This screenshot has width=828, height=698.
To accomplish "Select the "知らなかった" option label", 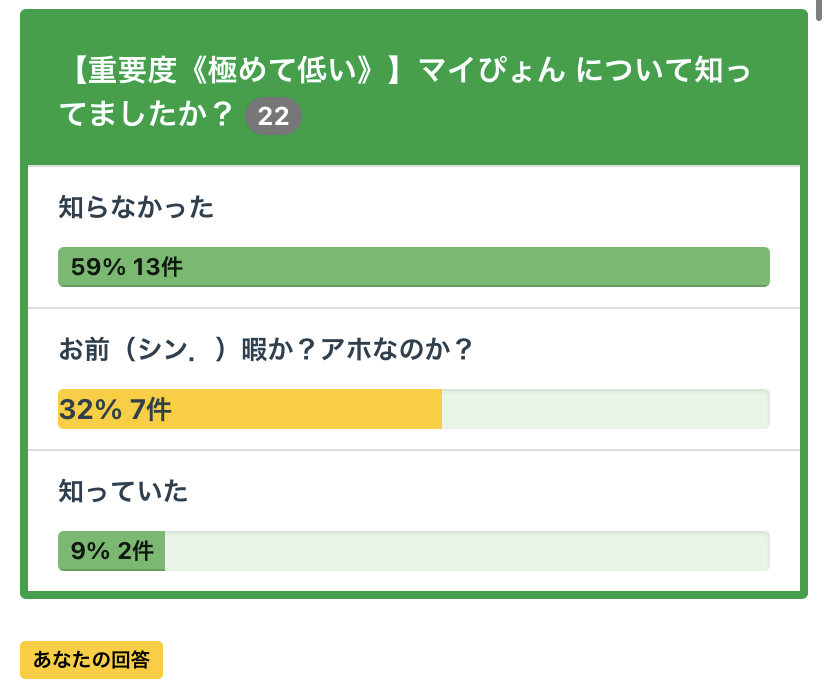I will pos(136,208).
